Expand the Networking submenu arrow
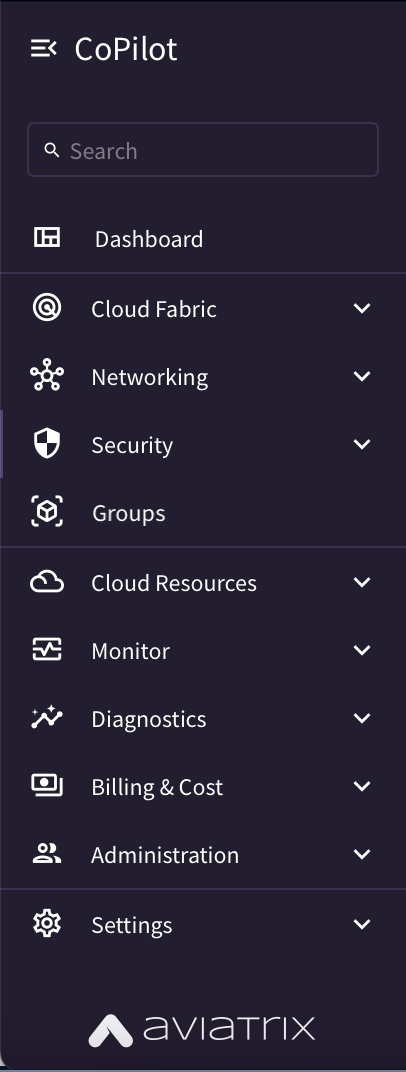This screenshot has height=1072, width=406. coord(362,376)
